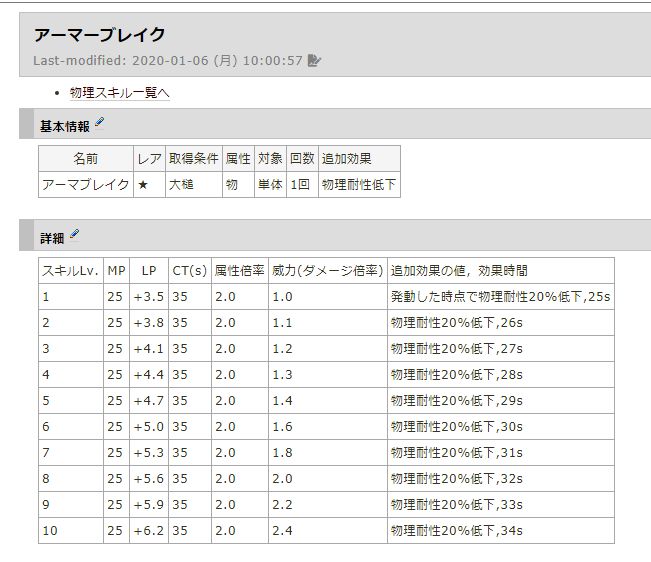Click the ★ rarity cell
This screenshot has width=651, height=562.
click(x=149, y=184)
